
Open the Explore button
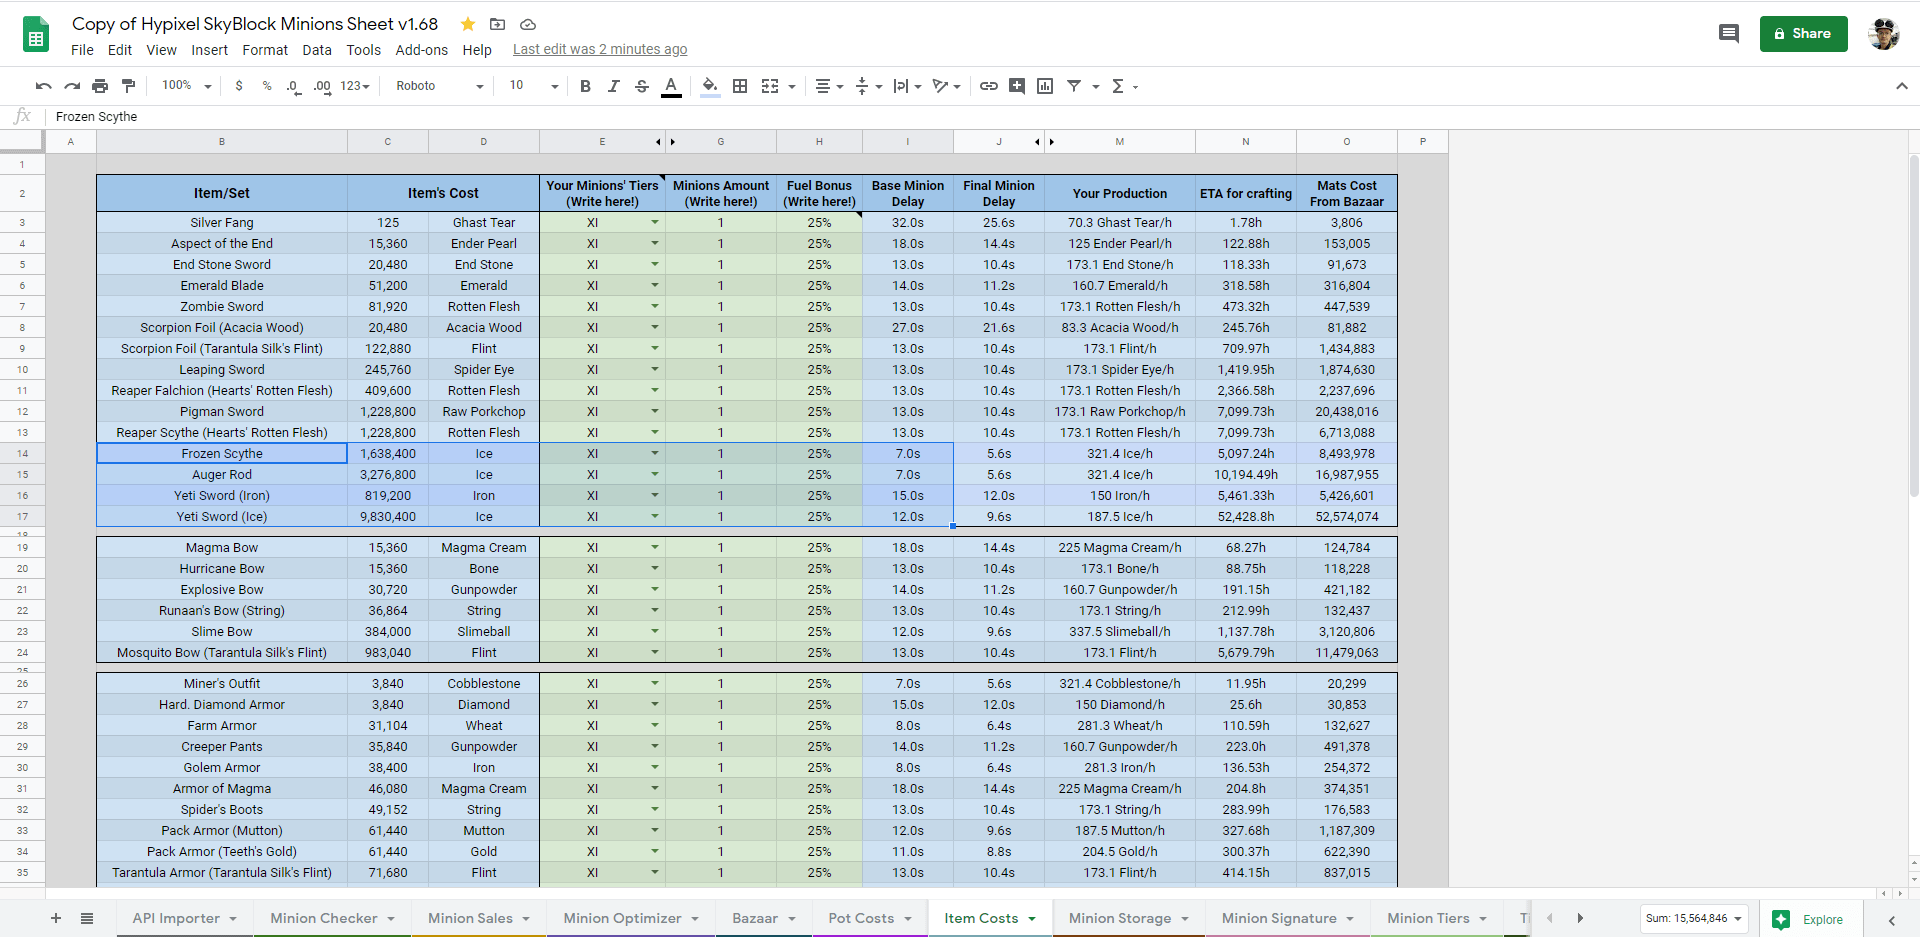1808,920
